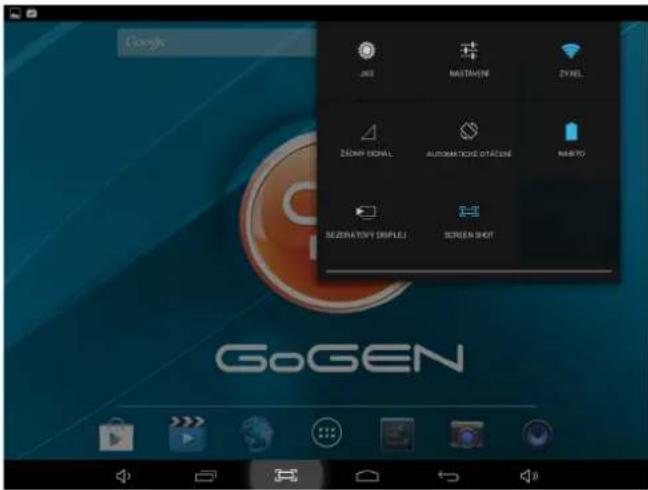Tap the Back navigation button

(448, 476)
